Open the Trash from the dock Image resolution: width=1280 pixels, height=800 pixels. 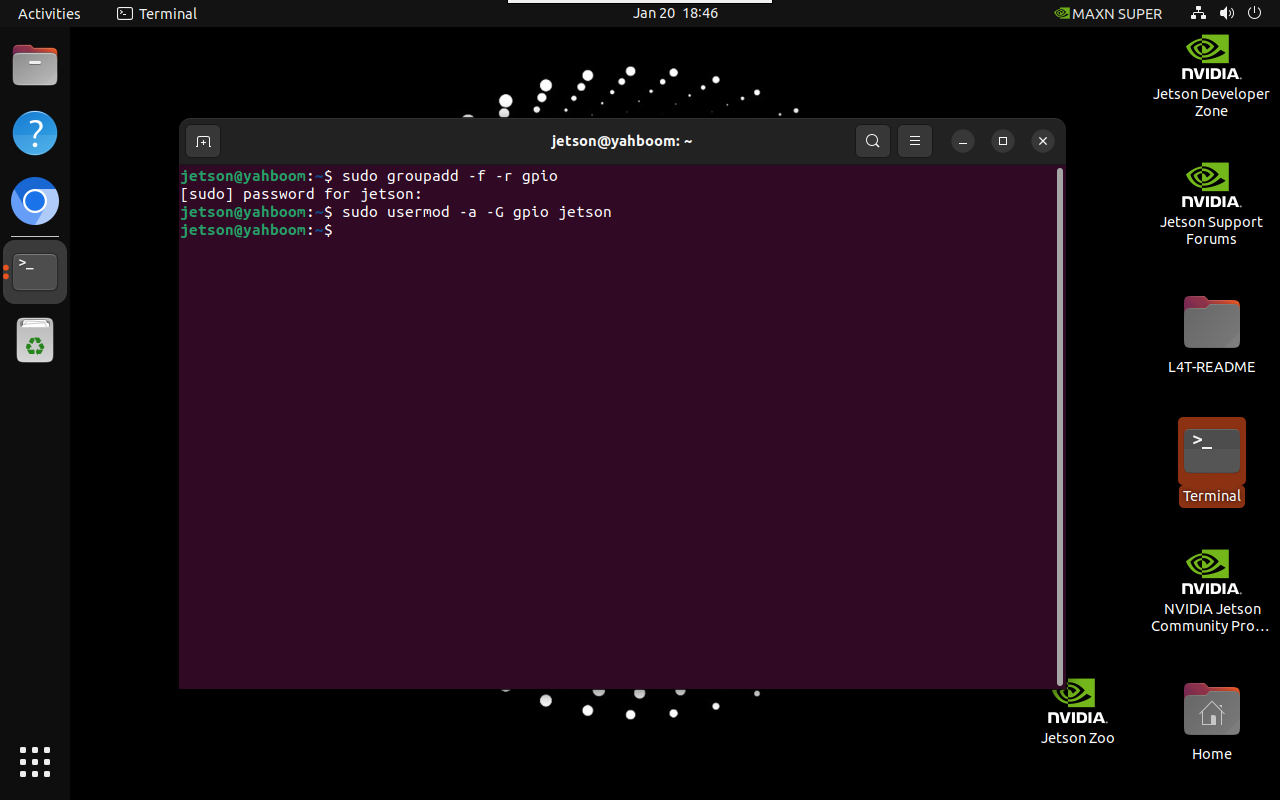tap(35, 340)
